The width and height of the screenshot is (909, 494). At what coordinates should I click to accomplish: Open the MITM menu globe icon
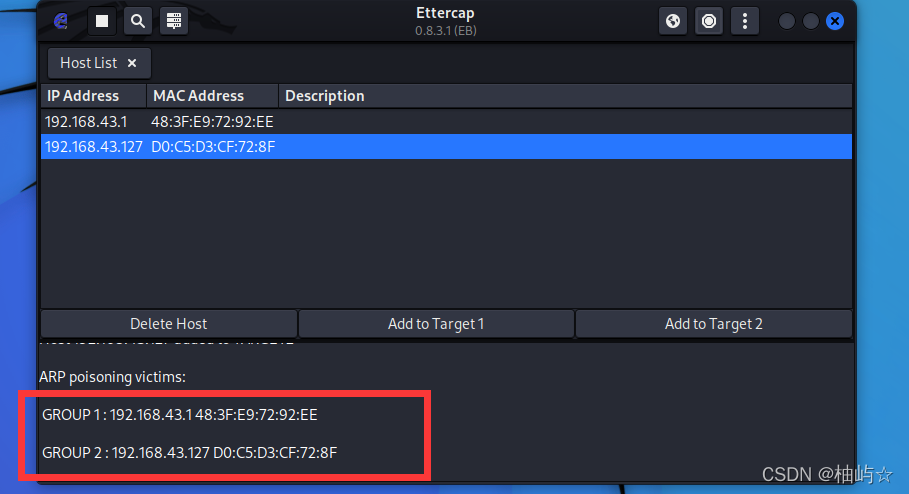point(673,21)
